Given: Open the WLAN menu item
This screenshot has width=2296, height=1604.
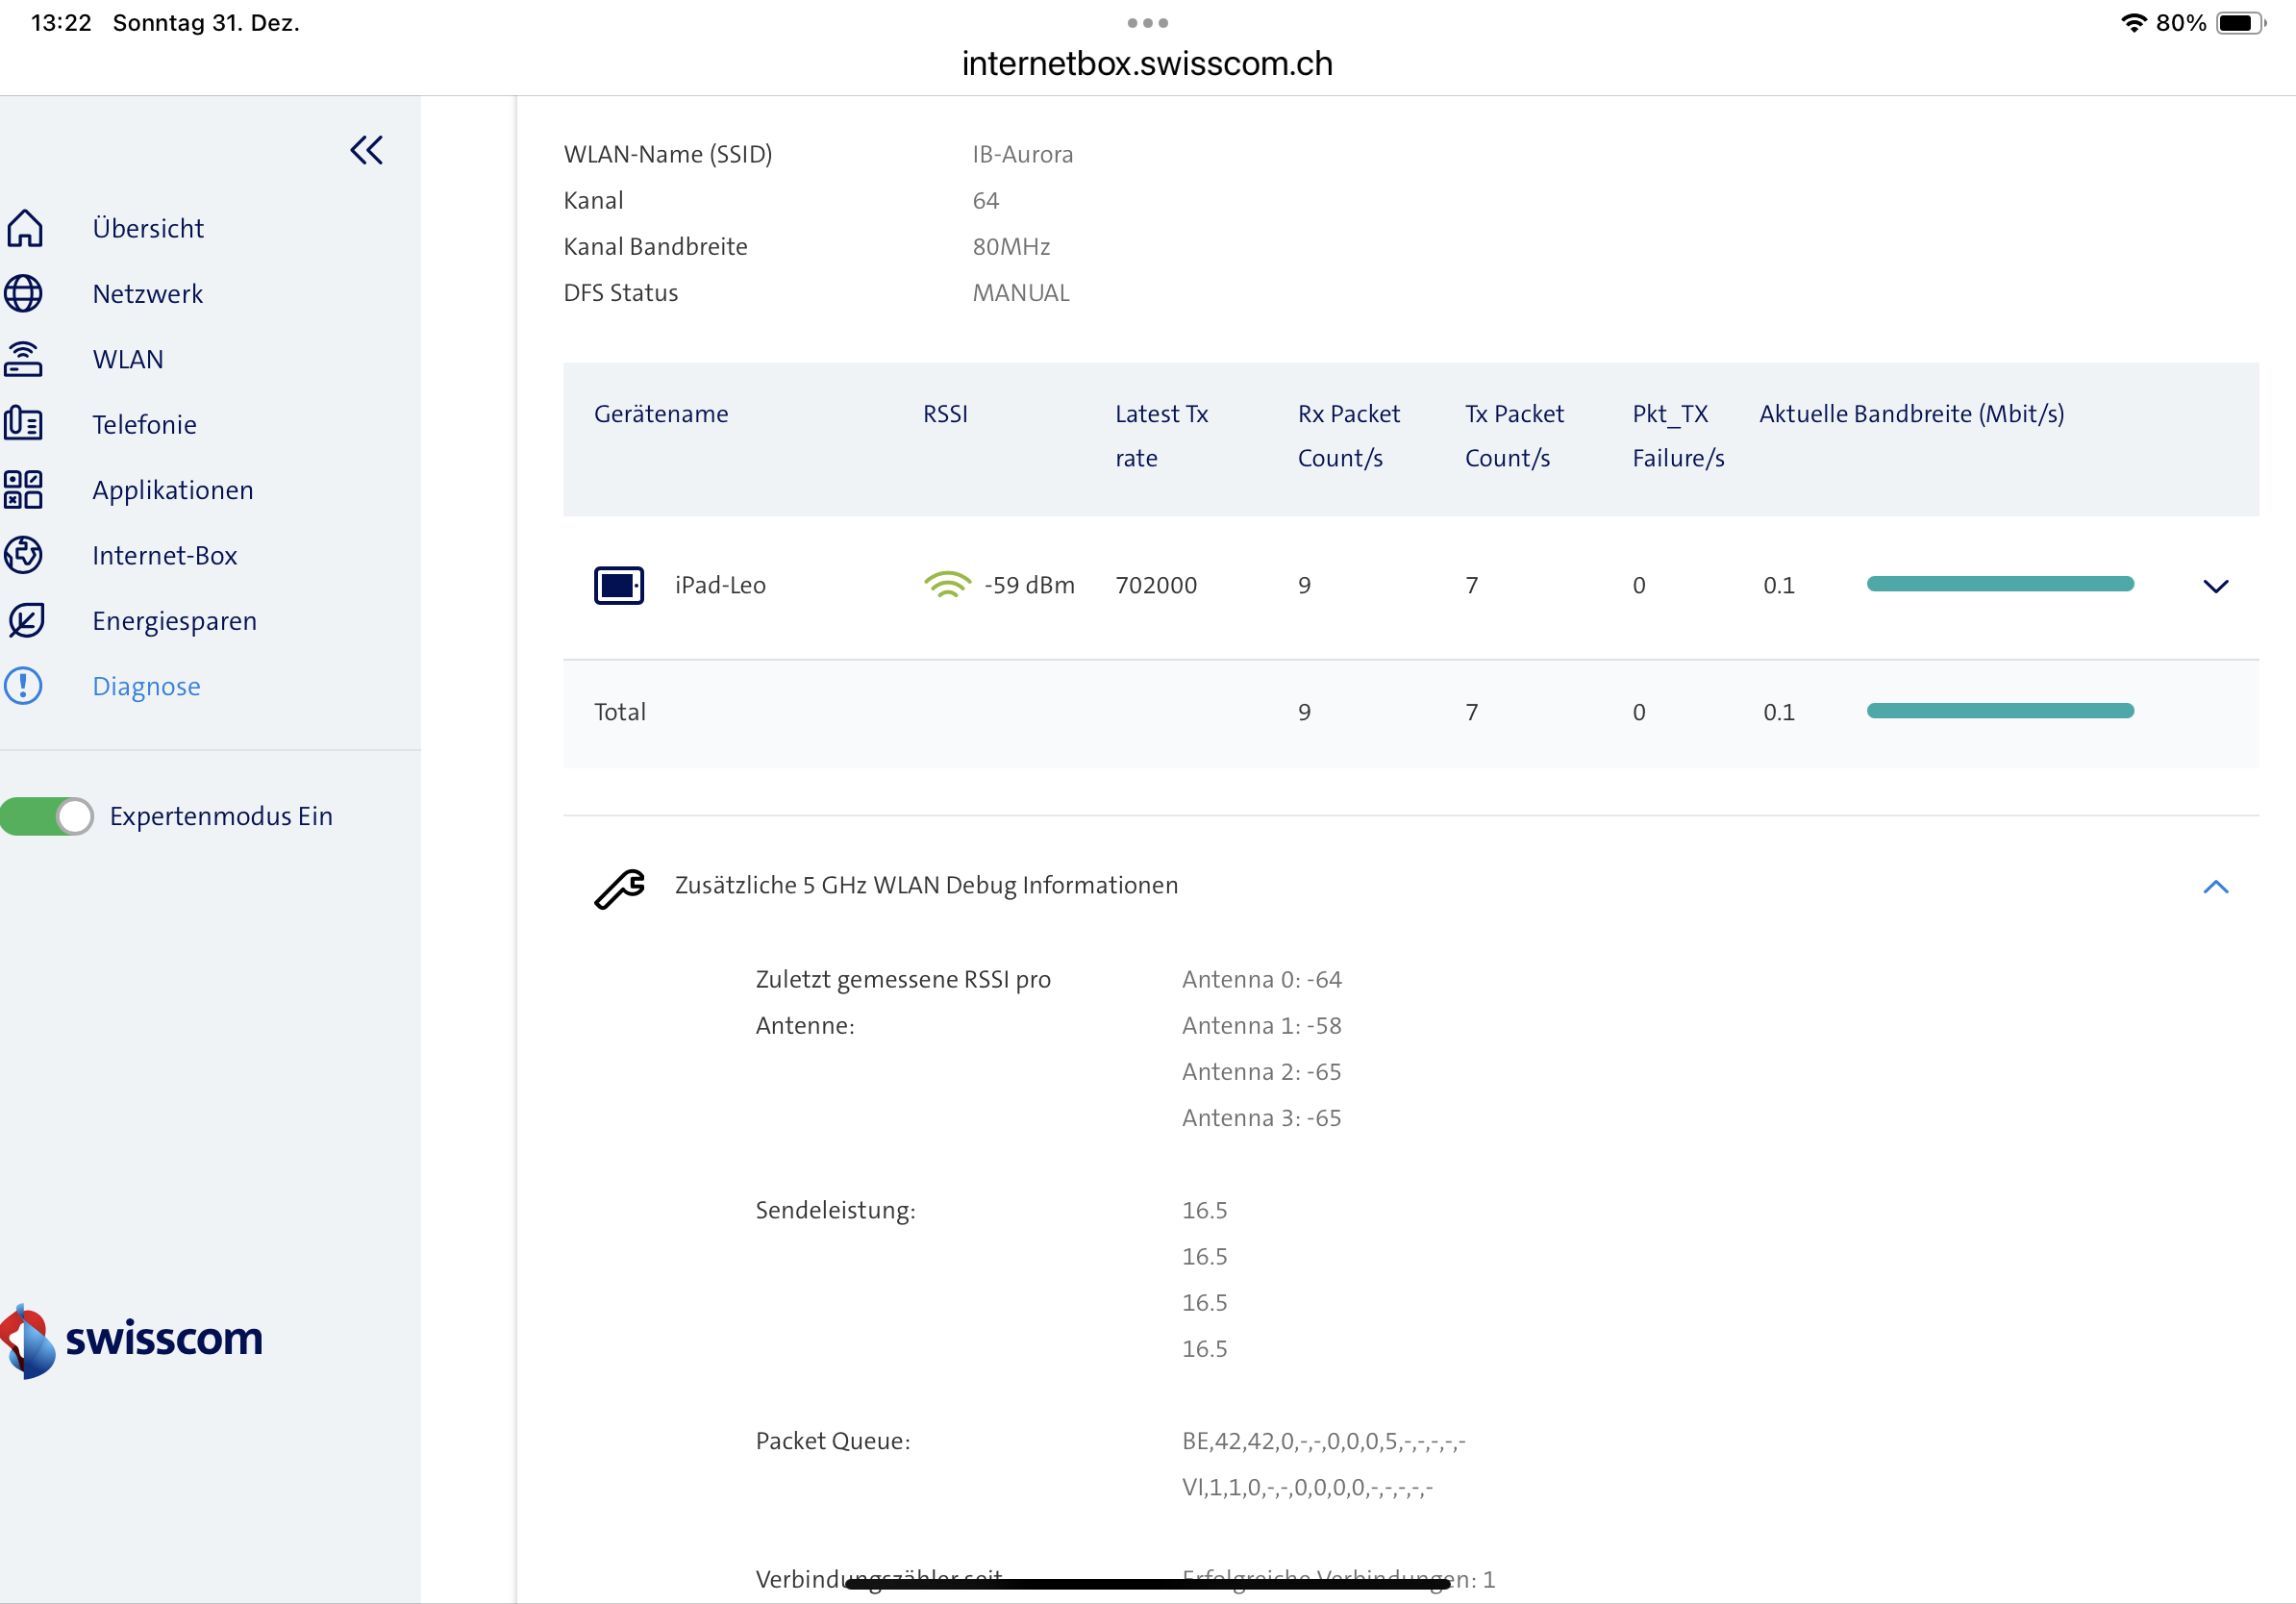Looking at the screenshot, I should click(x=128, y=359).
